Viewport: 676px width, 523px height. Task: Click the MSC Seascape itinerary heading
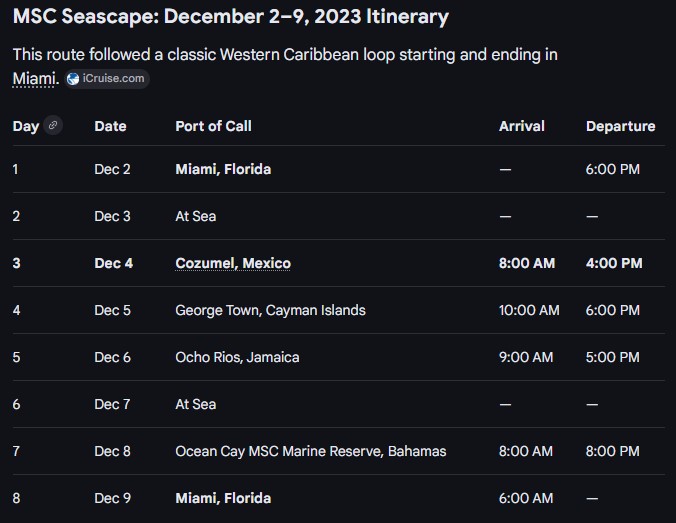231,17
